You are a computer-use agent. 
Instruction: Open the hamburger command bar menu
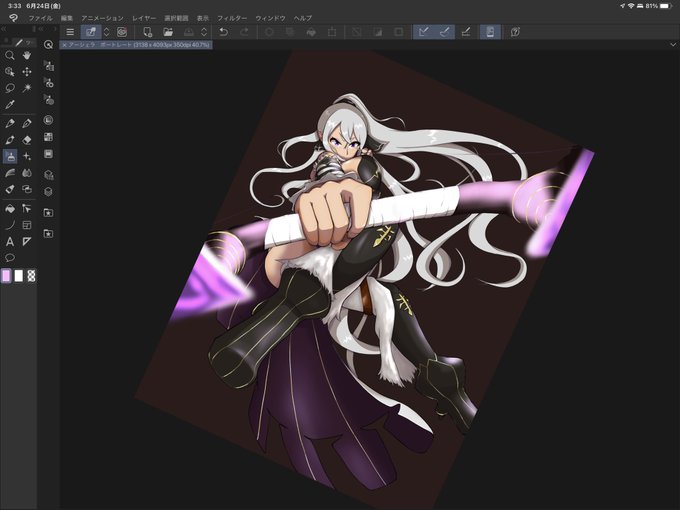(70, 32)
